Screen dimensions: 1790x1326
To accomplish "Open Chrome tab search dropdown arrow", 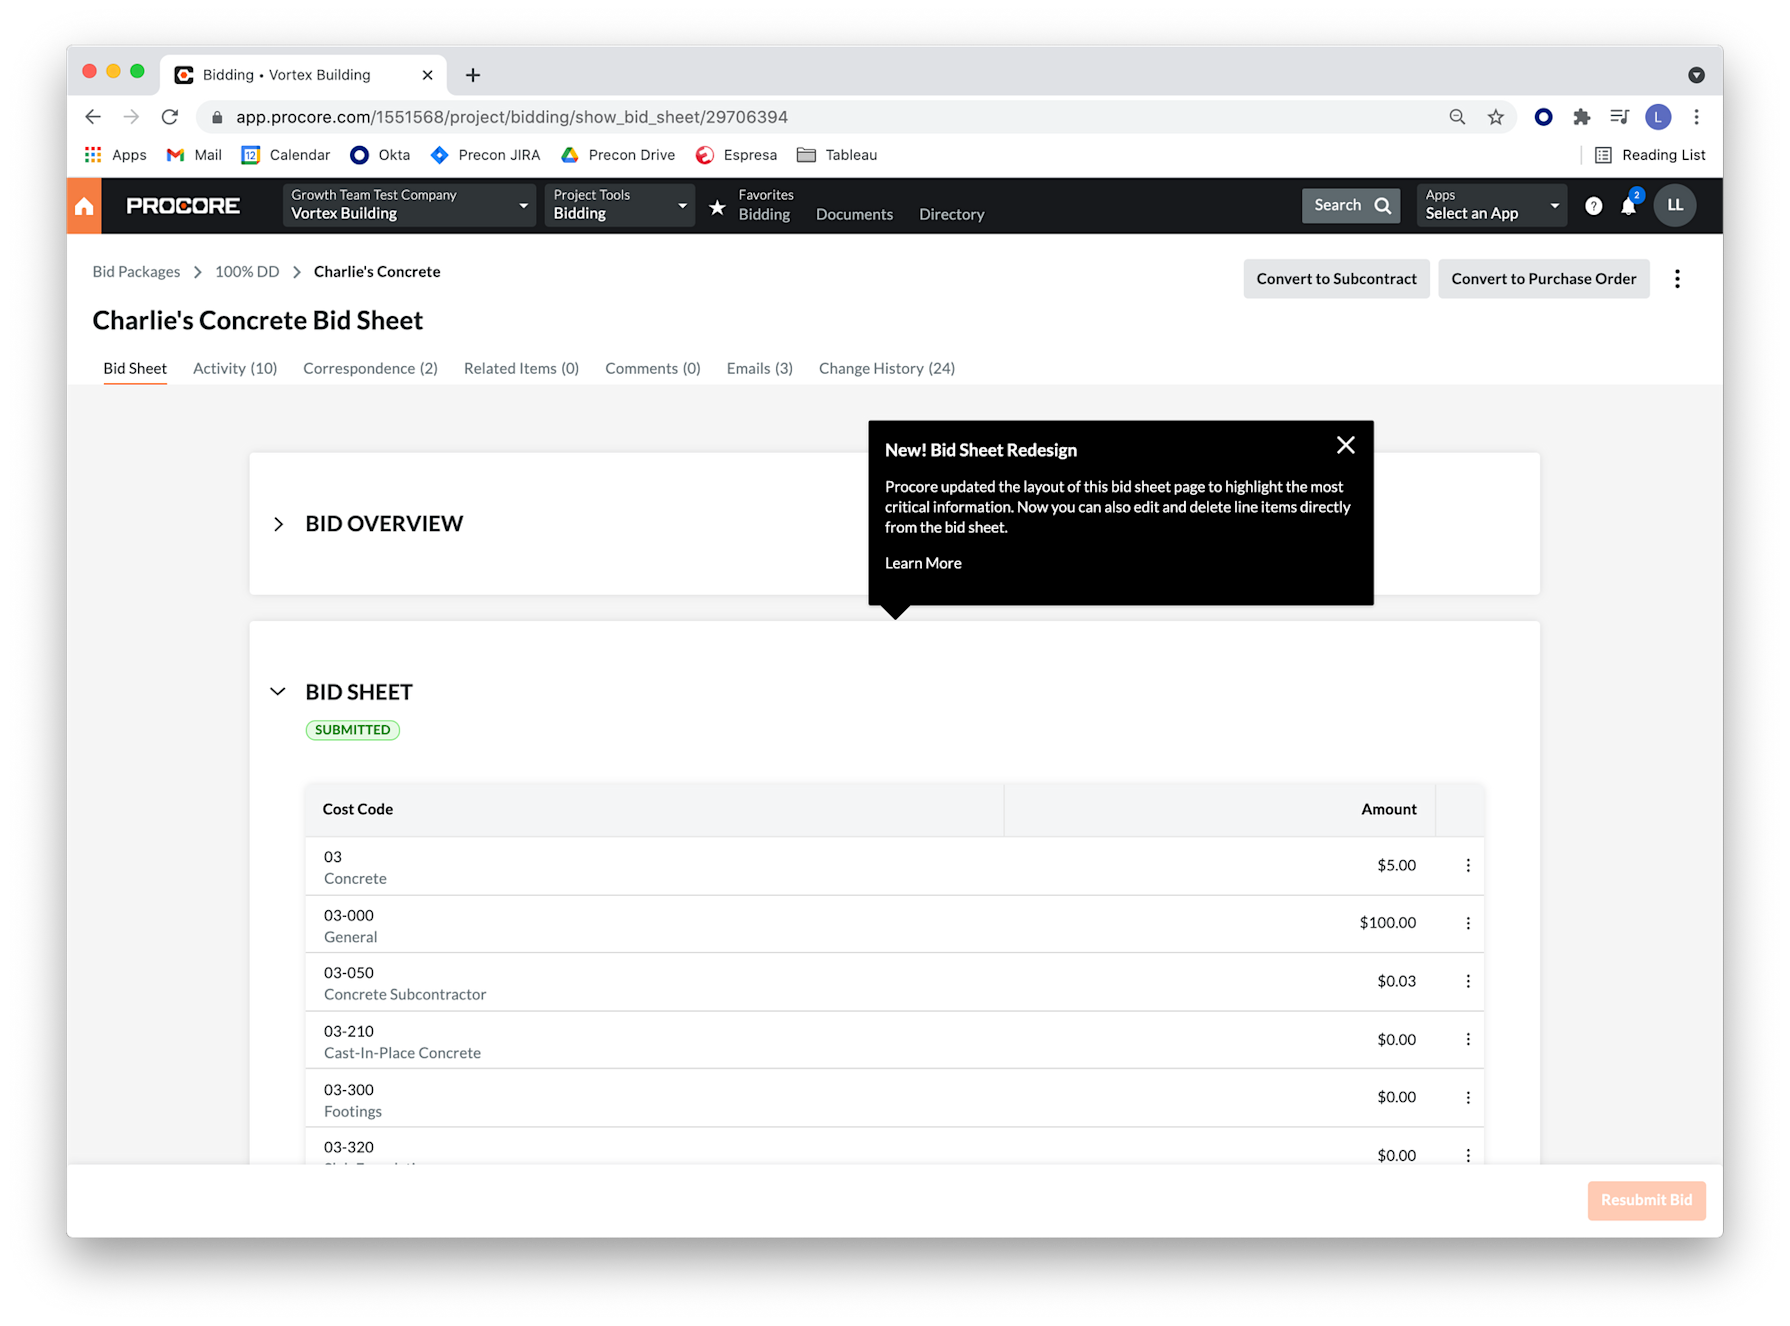I will (x=1696, y=75).
